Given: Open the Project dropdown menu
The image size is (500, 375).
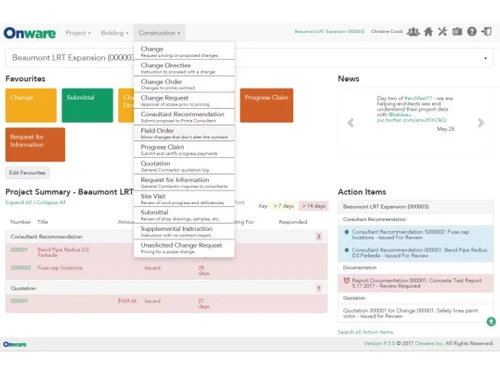Looking at the screenshot, I should pyautogui.click(x=78, y=33).
